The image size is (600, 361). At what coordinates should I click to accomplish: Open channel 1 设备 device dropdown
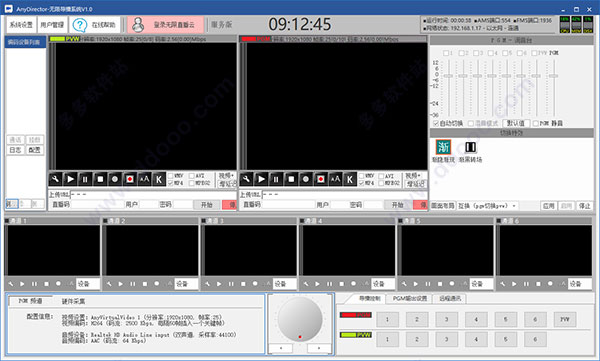(x=88, y=284)
